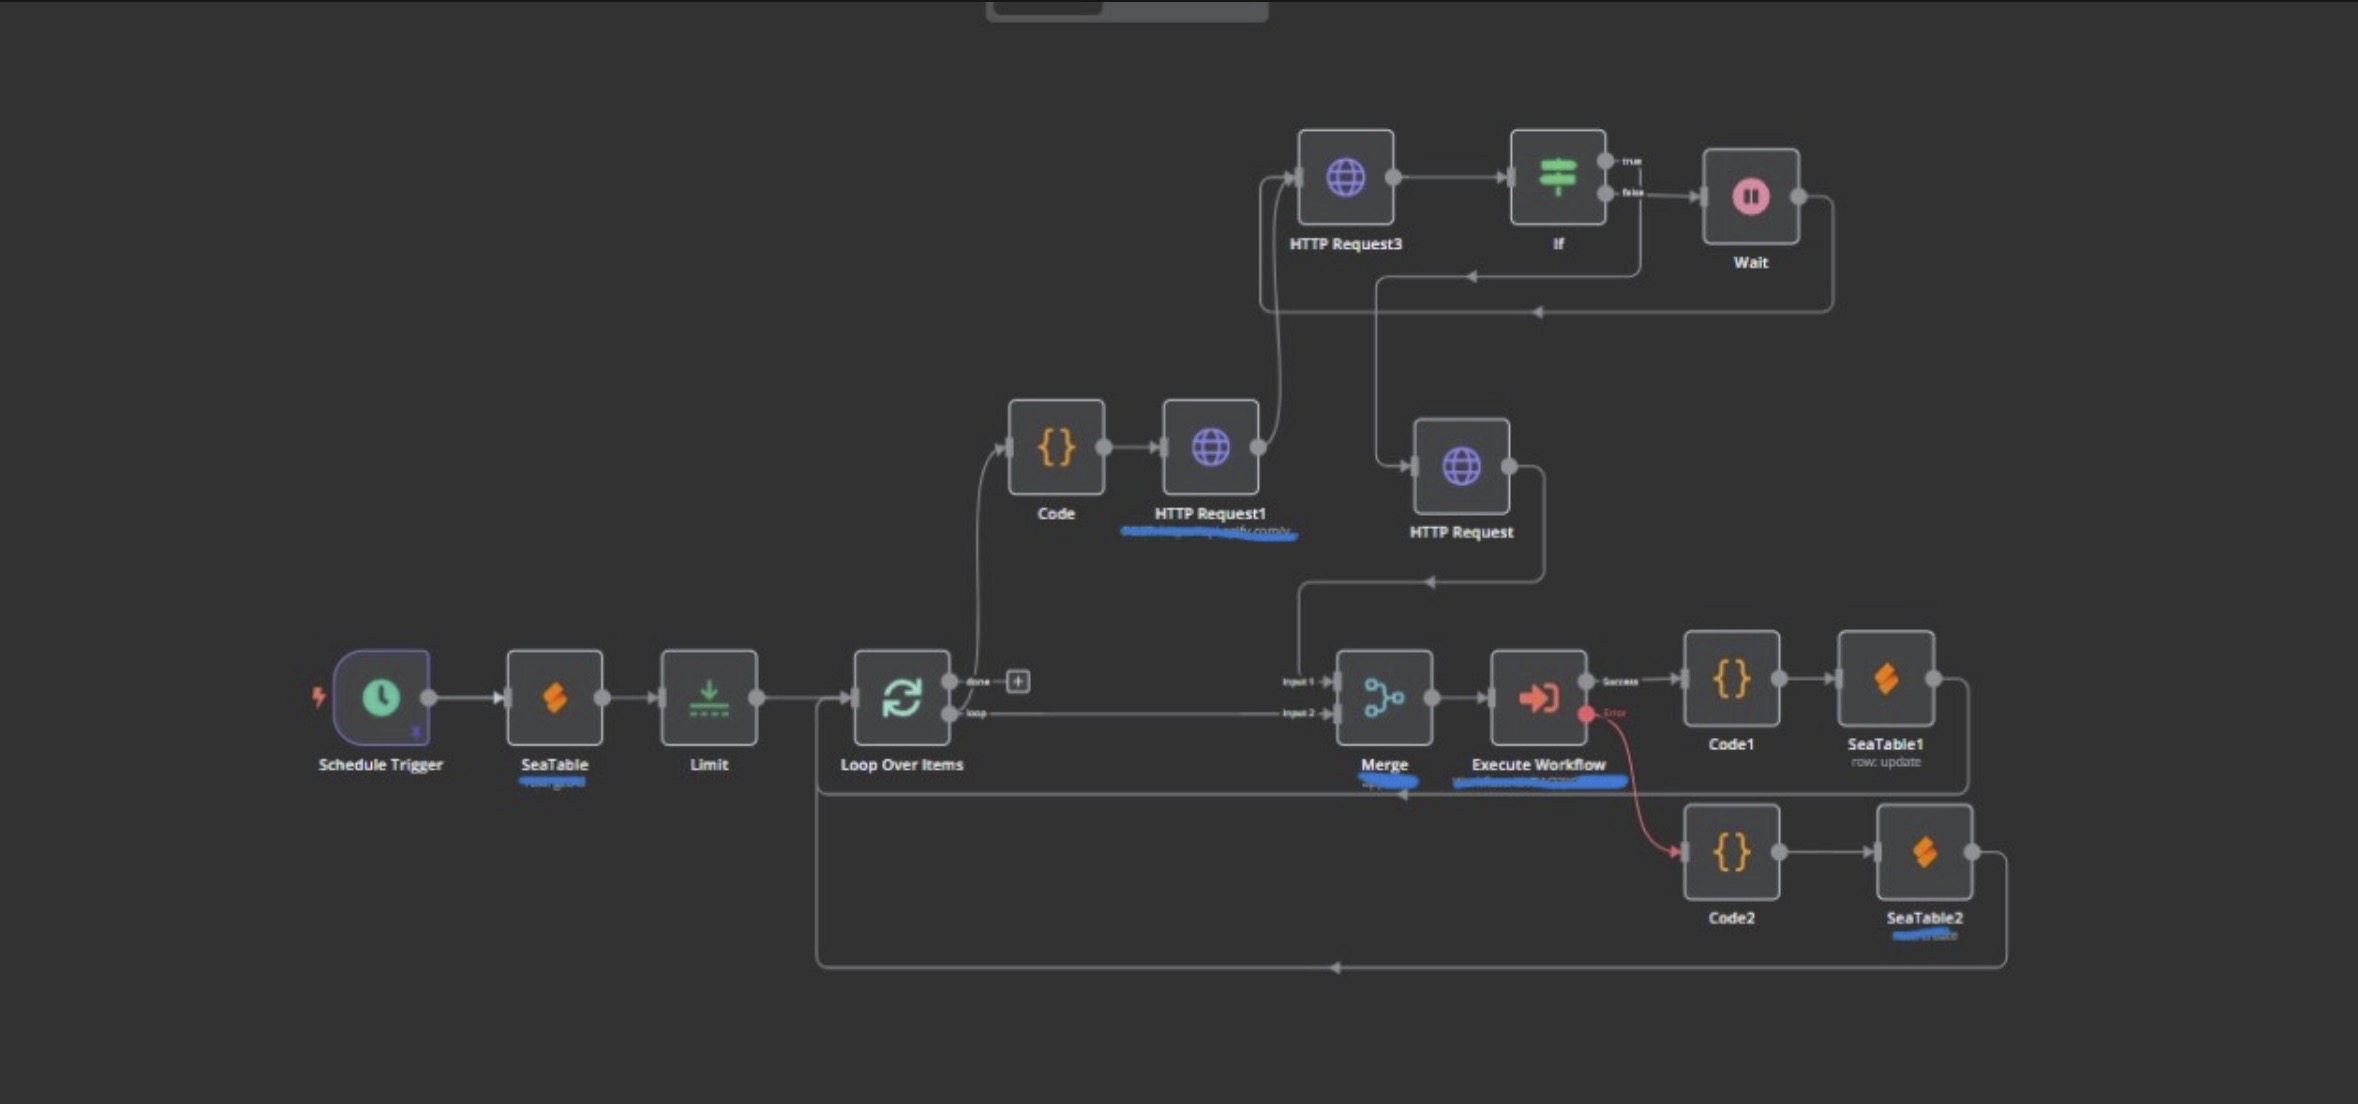Click the Wait node output connector
The width and height of the screenshot is (2358, 1104).
pyautogui.click(x=1798, y=196)
